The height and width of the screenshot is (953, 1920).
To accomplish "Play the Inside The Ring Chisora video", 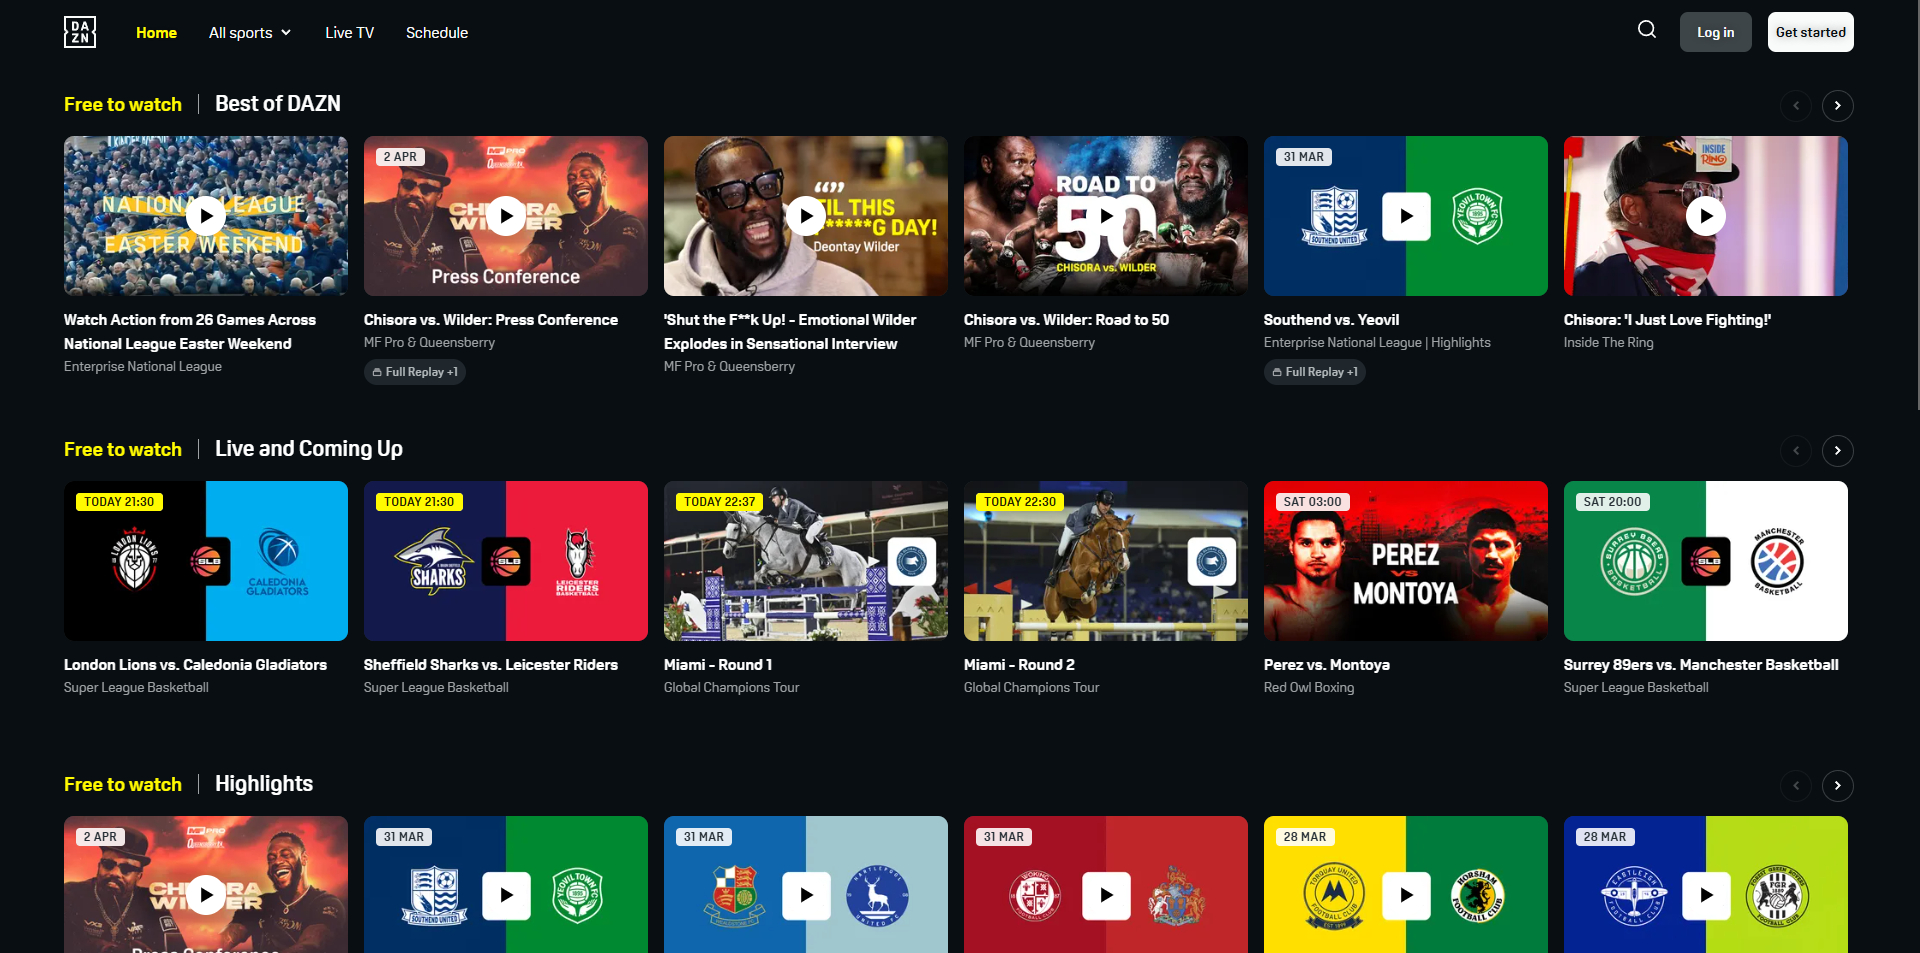I will 1706,215.
